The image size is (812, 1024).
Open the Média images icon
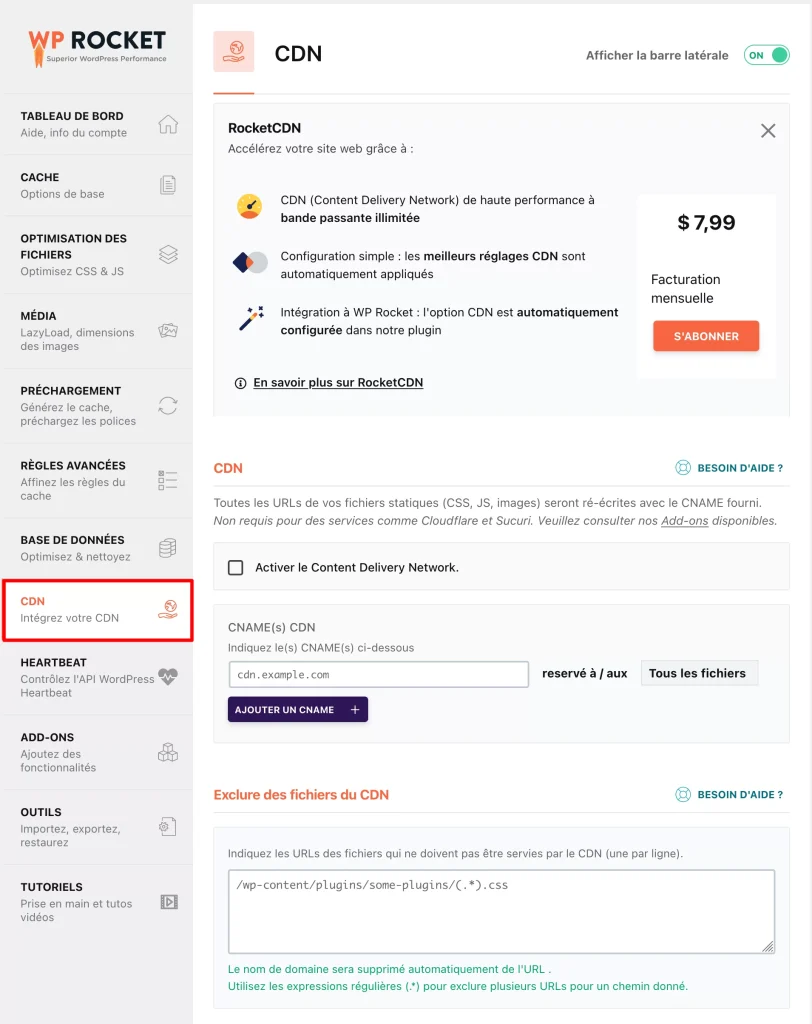pos(168,330)
